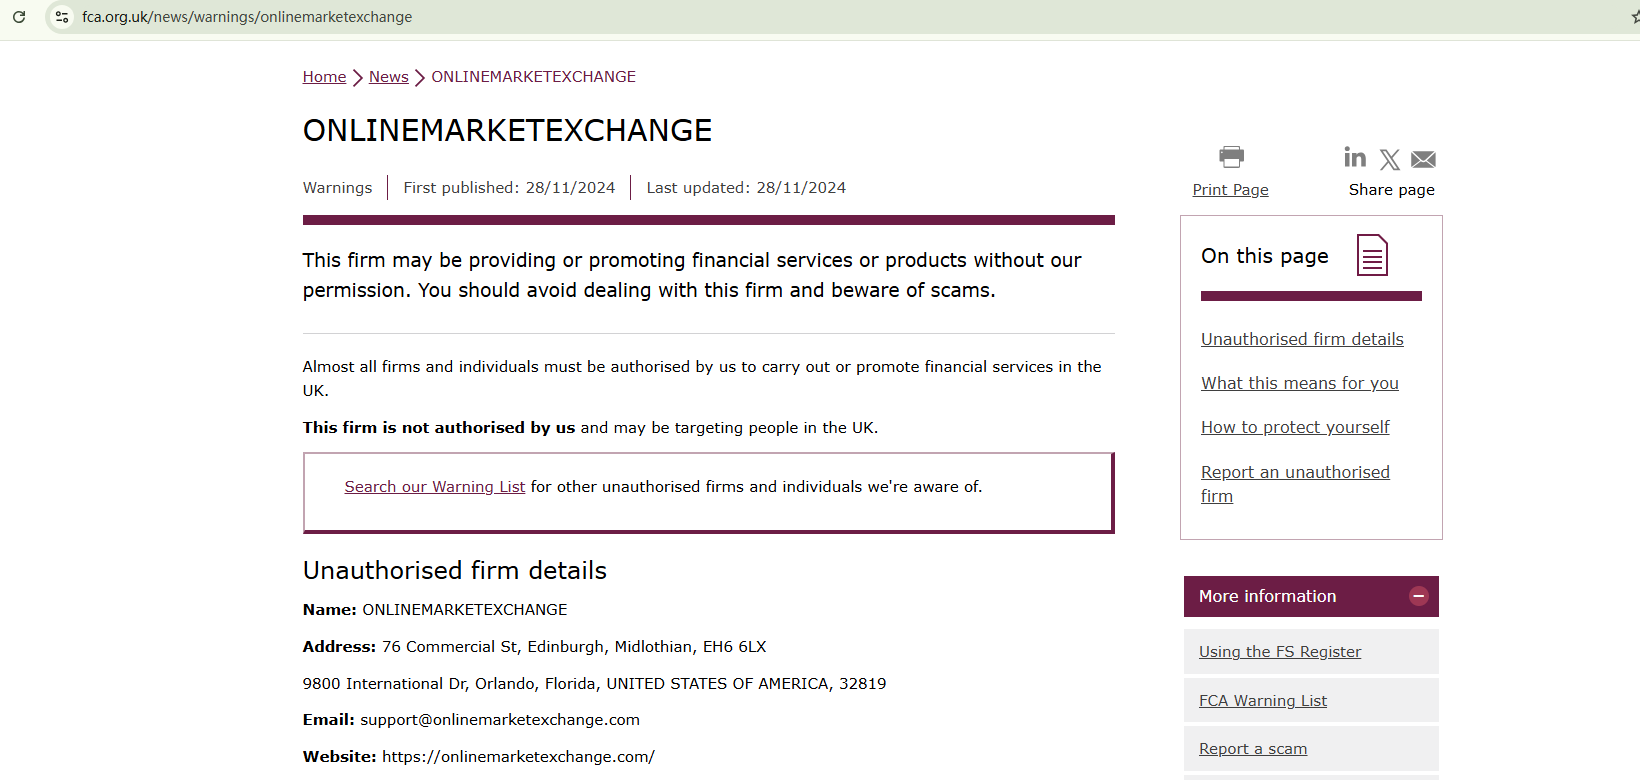1640x780 pixels.
Task: Click the document icon next to On this page
Action: tap(1372, 255)
